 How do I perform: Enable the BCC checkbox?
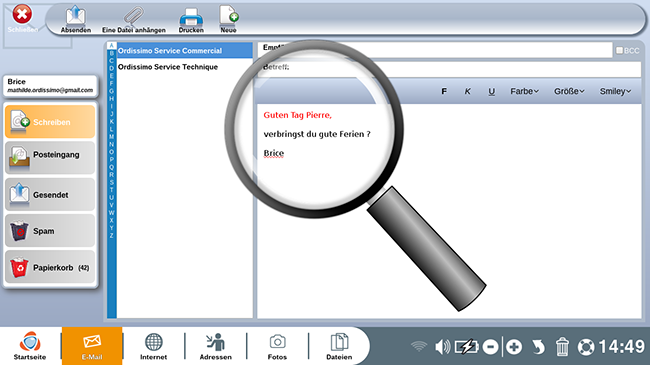pos(619,50)
